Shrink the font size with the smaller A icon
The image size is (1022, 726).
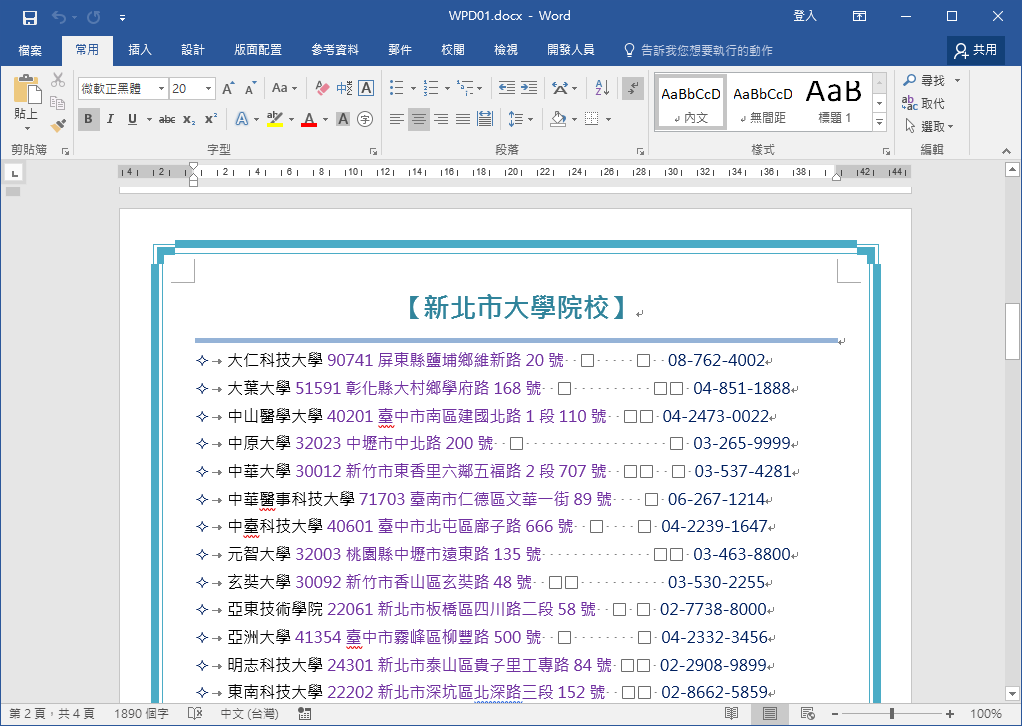click(251, 88)
